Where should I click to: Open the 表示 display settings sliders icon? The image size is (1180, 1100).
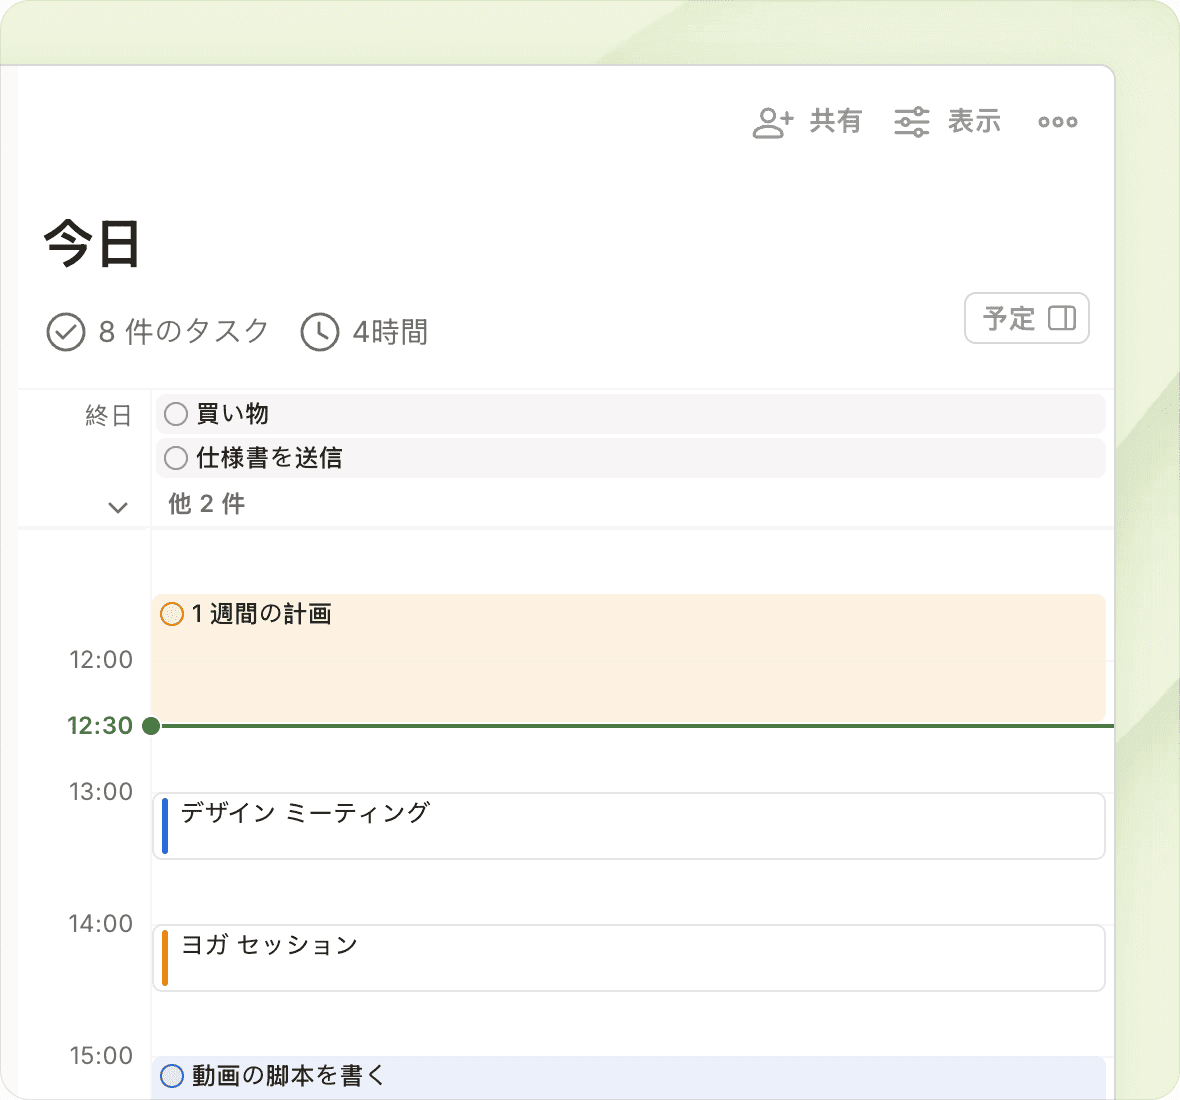point(911,122)
